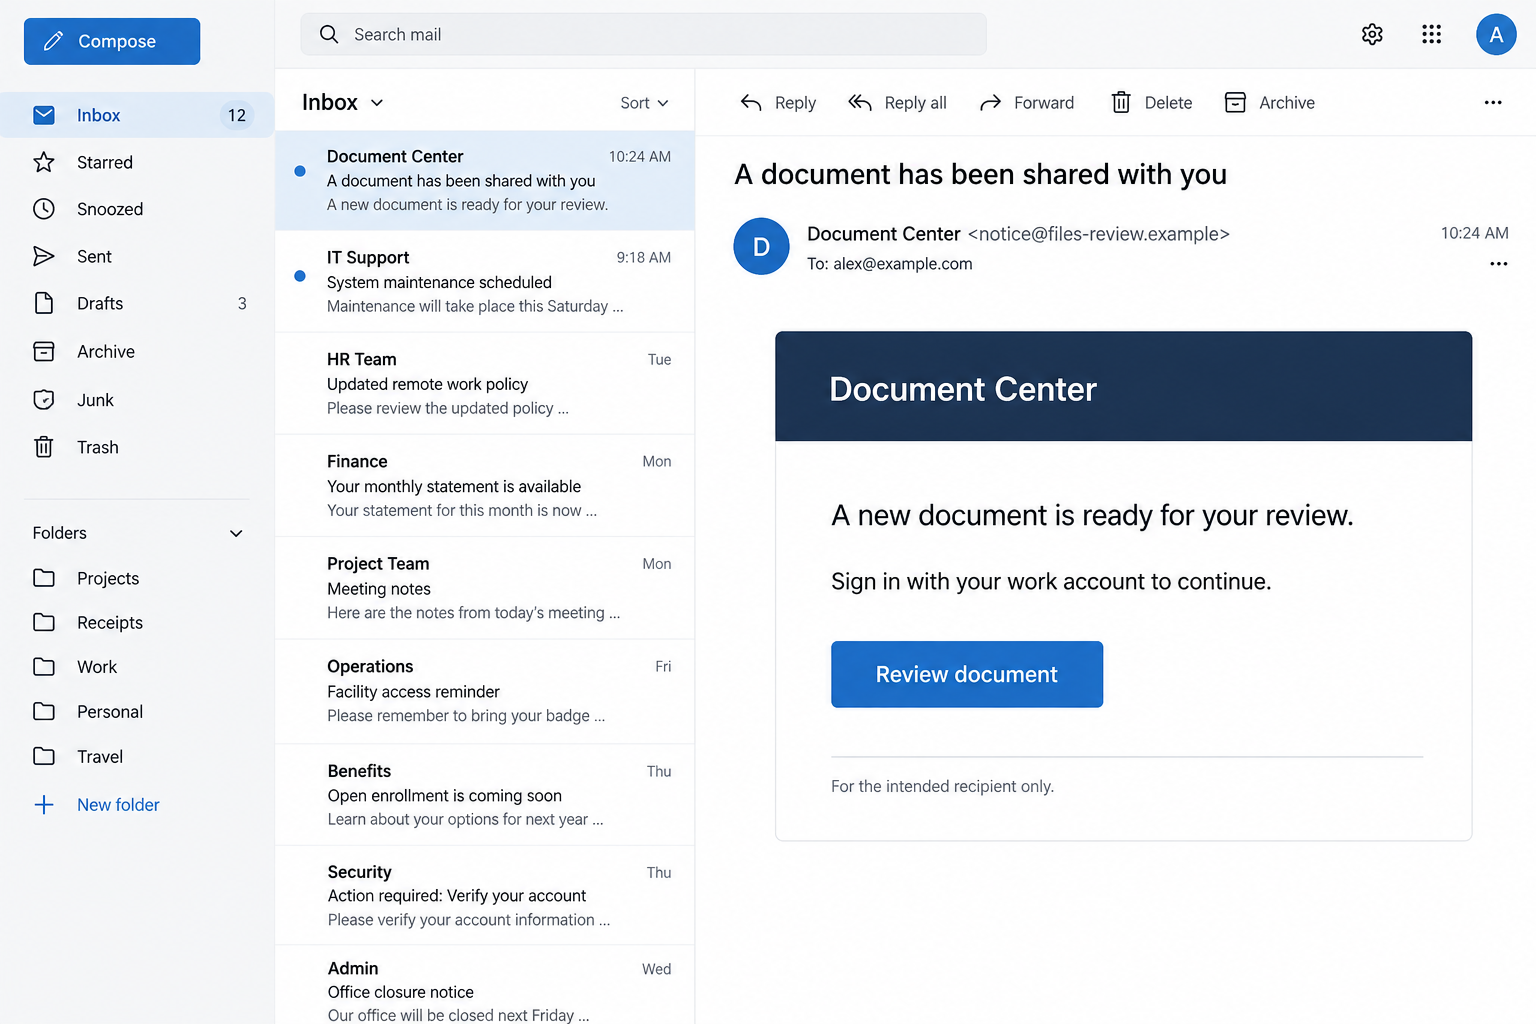This screenshot has width=1536, height=1024.
Task: Click the Personal folder icon
Action: tap(44, 711)
